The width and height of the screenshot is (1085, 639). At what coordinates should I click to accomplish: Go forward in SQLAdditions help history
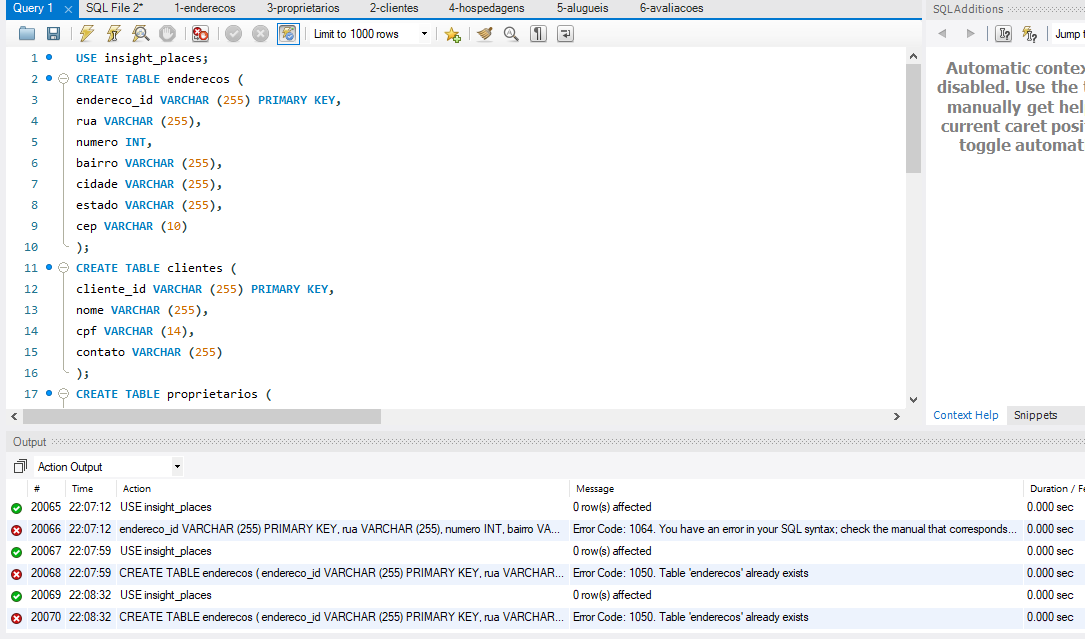(970, 34)
